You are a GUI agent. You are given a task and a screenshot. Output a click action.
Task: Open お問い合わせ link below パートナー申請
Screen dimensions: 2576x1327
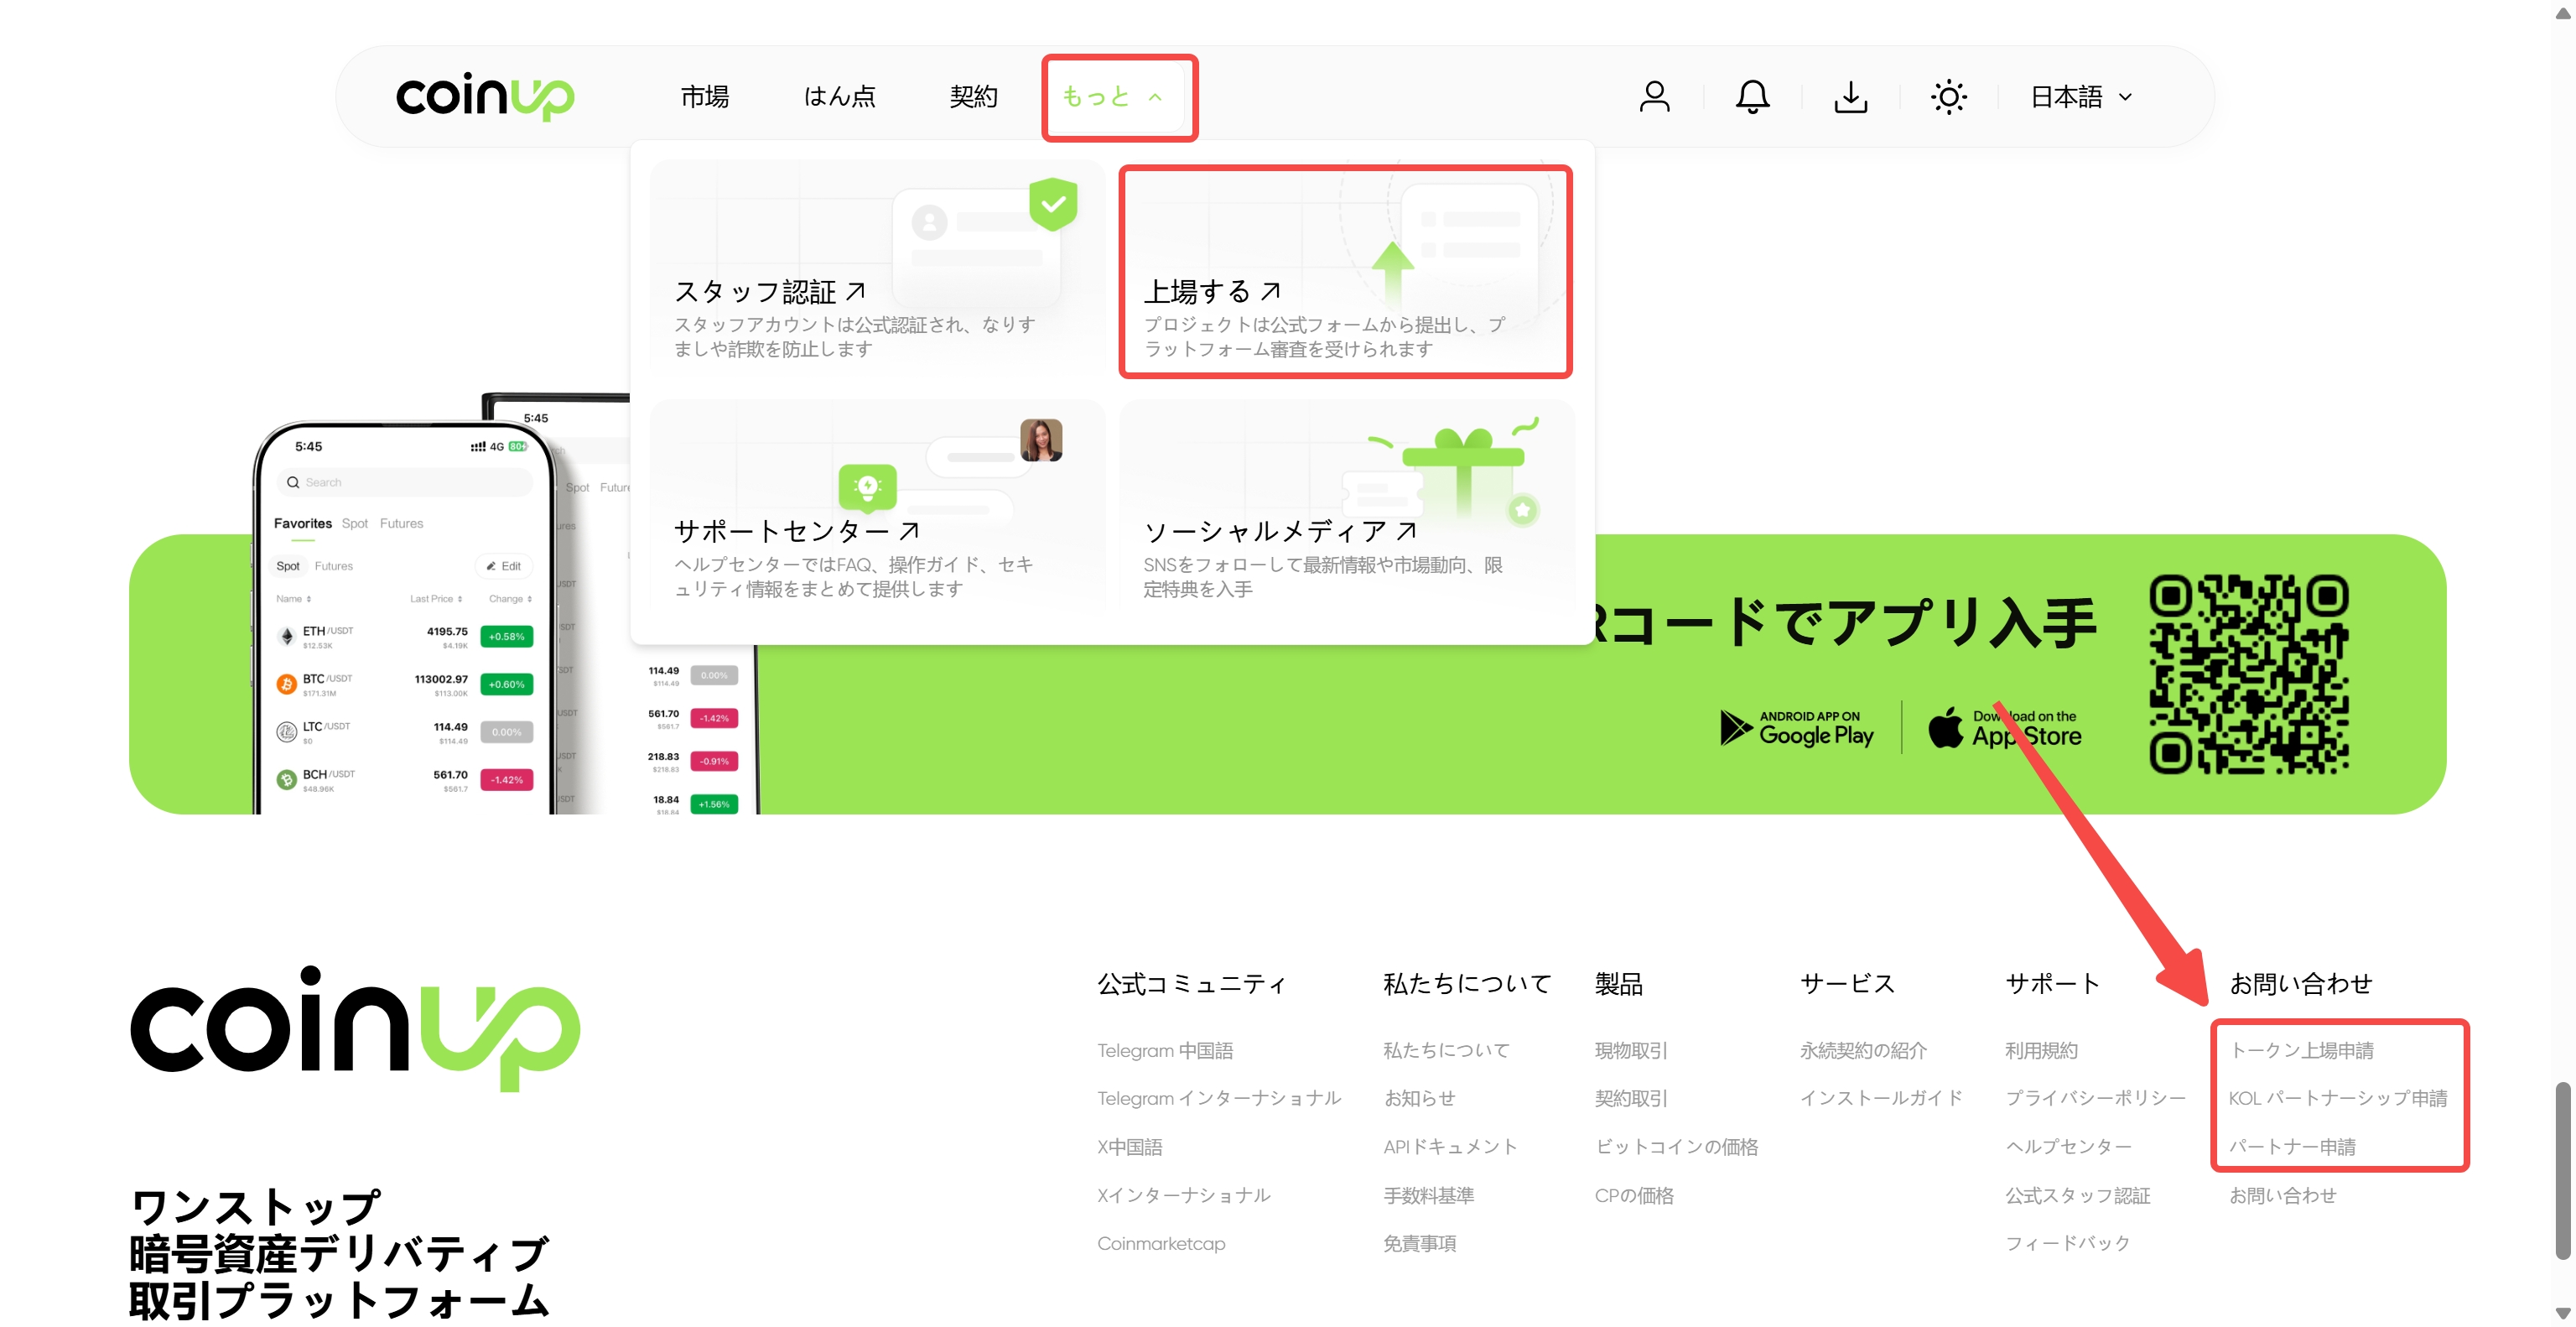(x=2283, y=1195)
